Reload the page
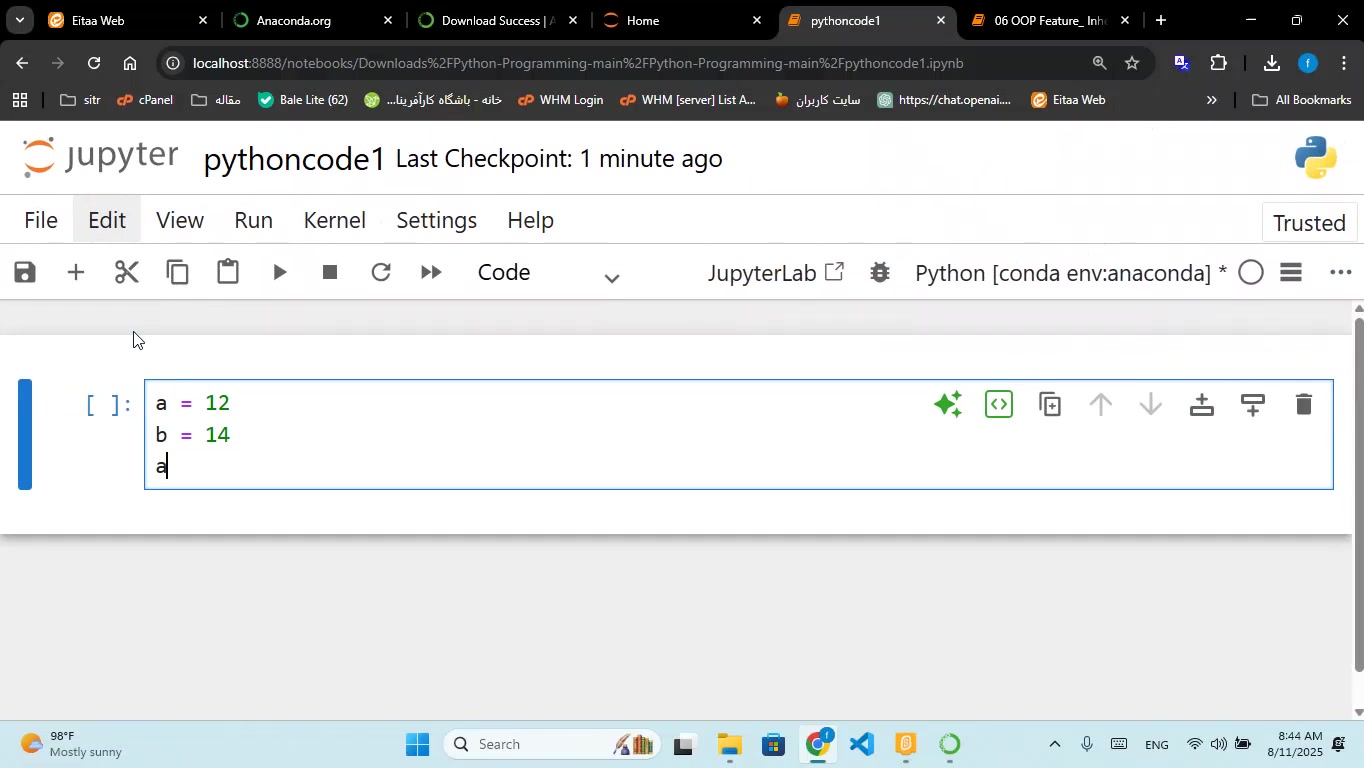 [x=93, y=63]
